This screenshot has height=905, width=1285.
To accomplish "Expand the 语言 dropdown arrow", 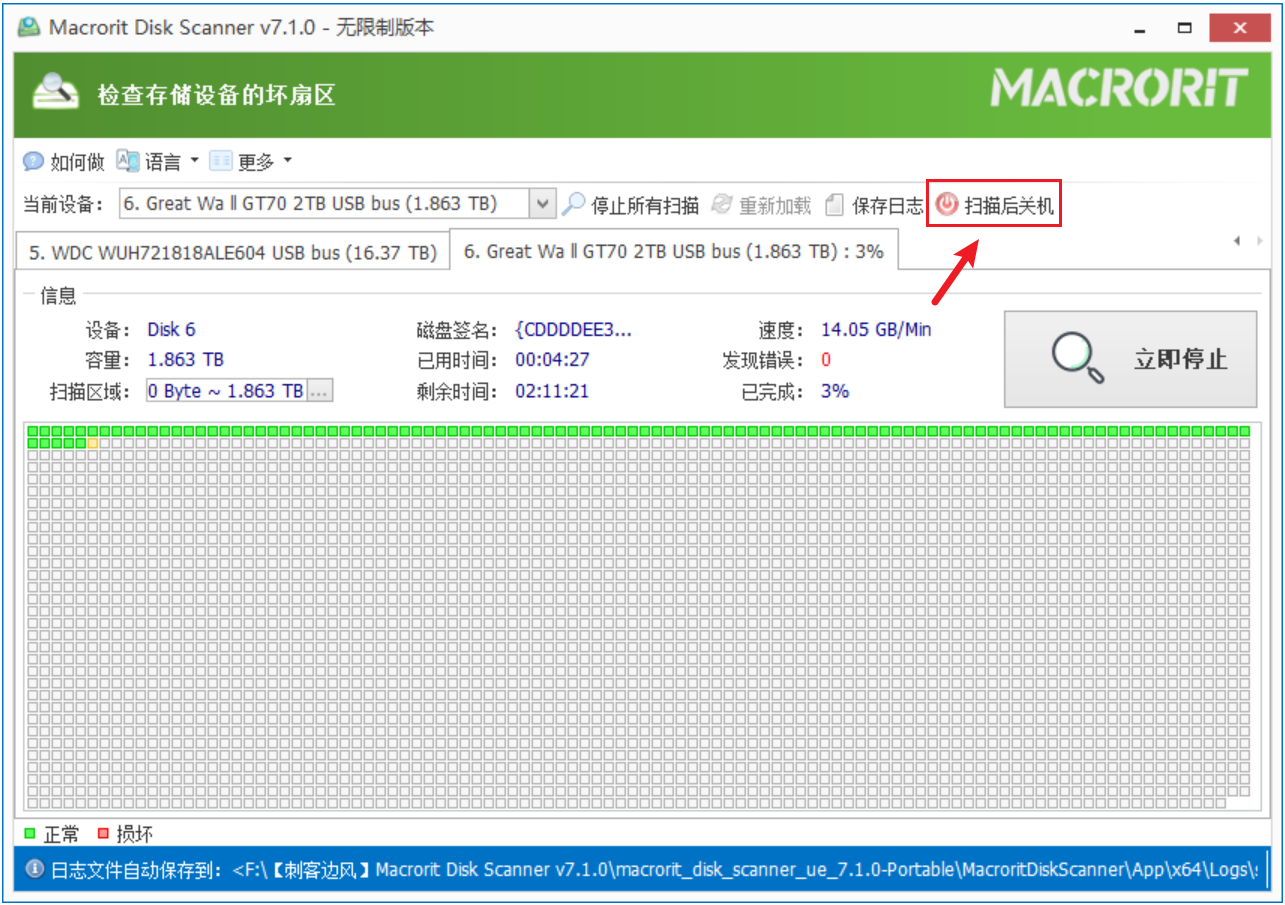I will tap(194, 161).
